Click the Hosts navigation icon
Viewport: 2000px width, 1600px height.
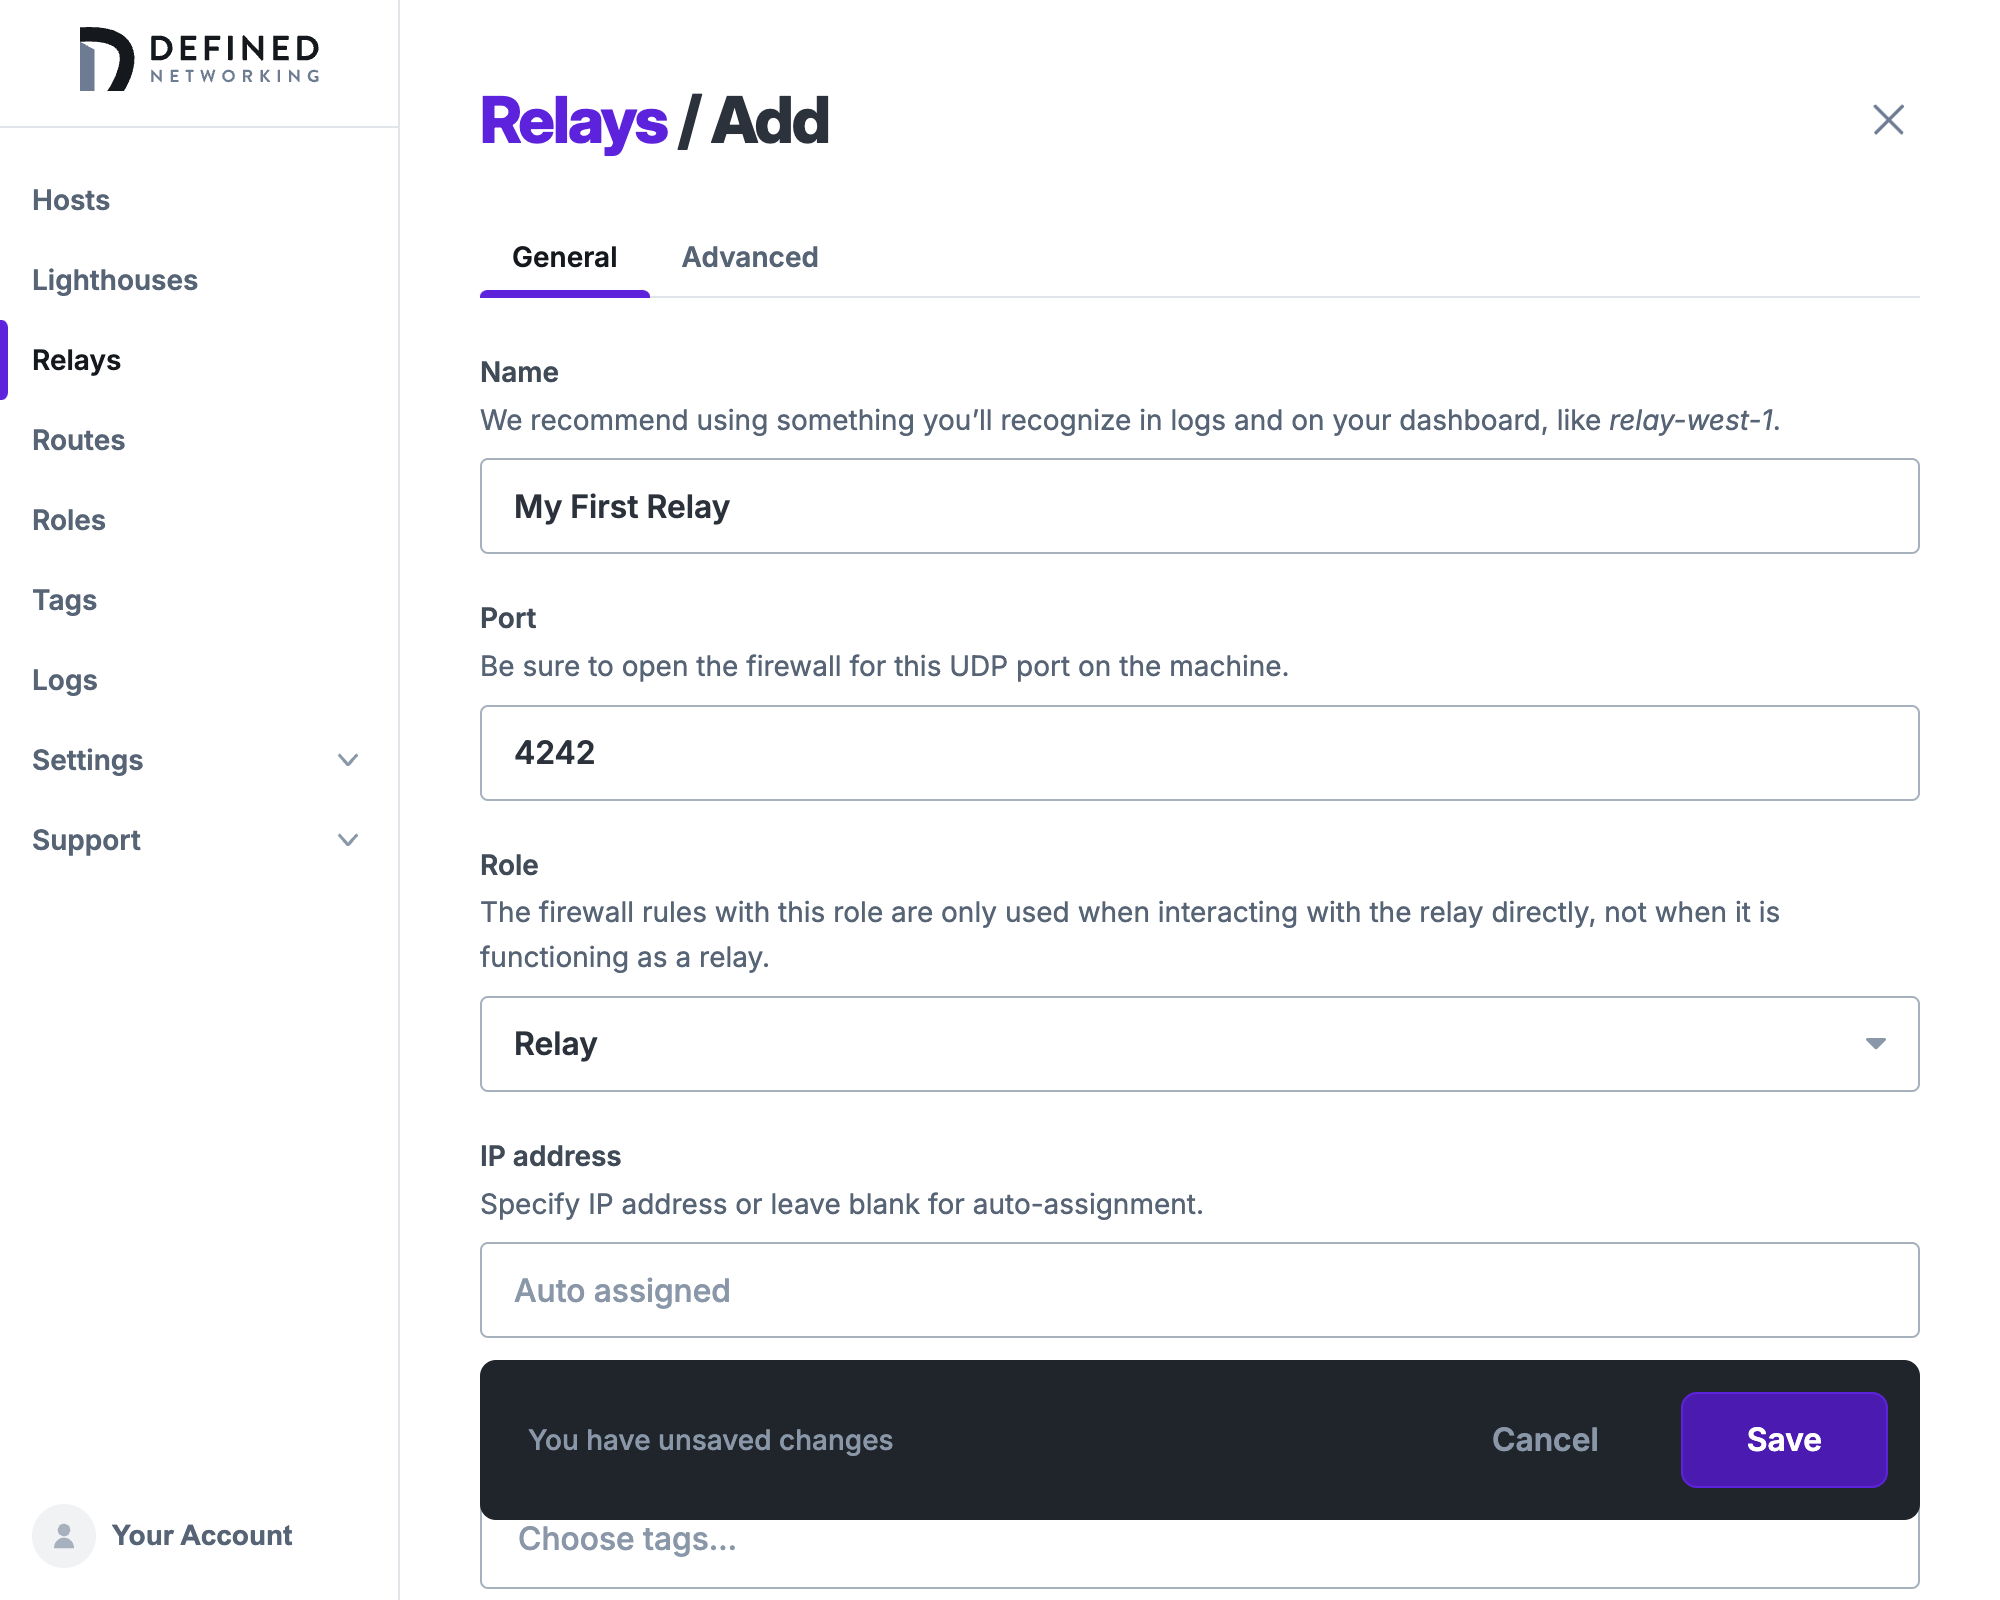[x=70, y=199]
